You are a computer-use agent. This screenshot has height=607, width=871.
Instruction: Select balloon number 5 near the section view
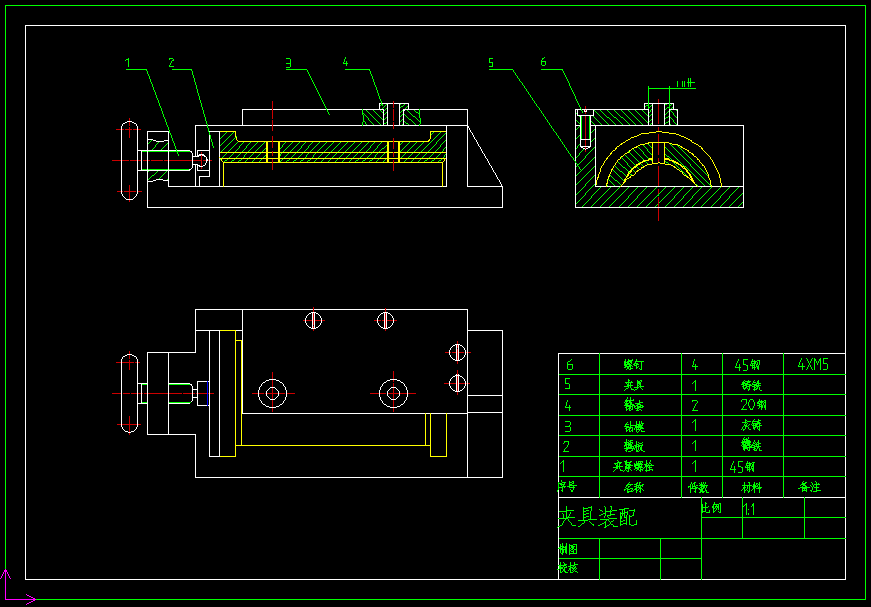pos(491,63)
